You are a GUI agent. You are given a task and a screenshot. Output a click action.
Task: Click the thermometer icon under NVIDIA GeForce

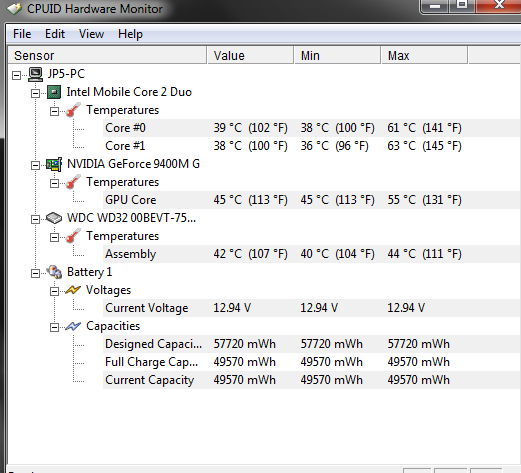pyautogui.click(x=73, y=182)
